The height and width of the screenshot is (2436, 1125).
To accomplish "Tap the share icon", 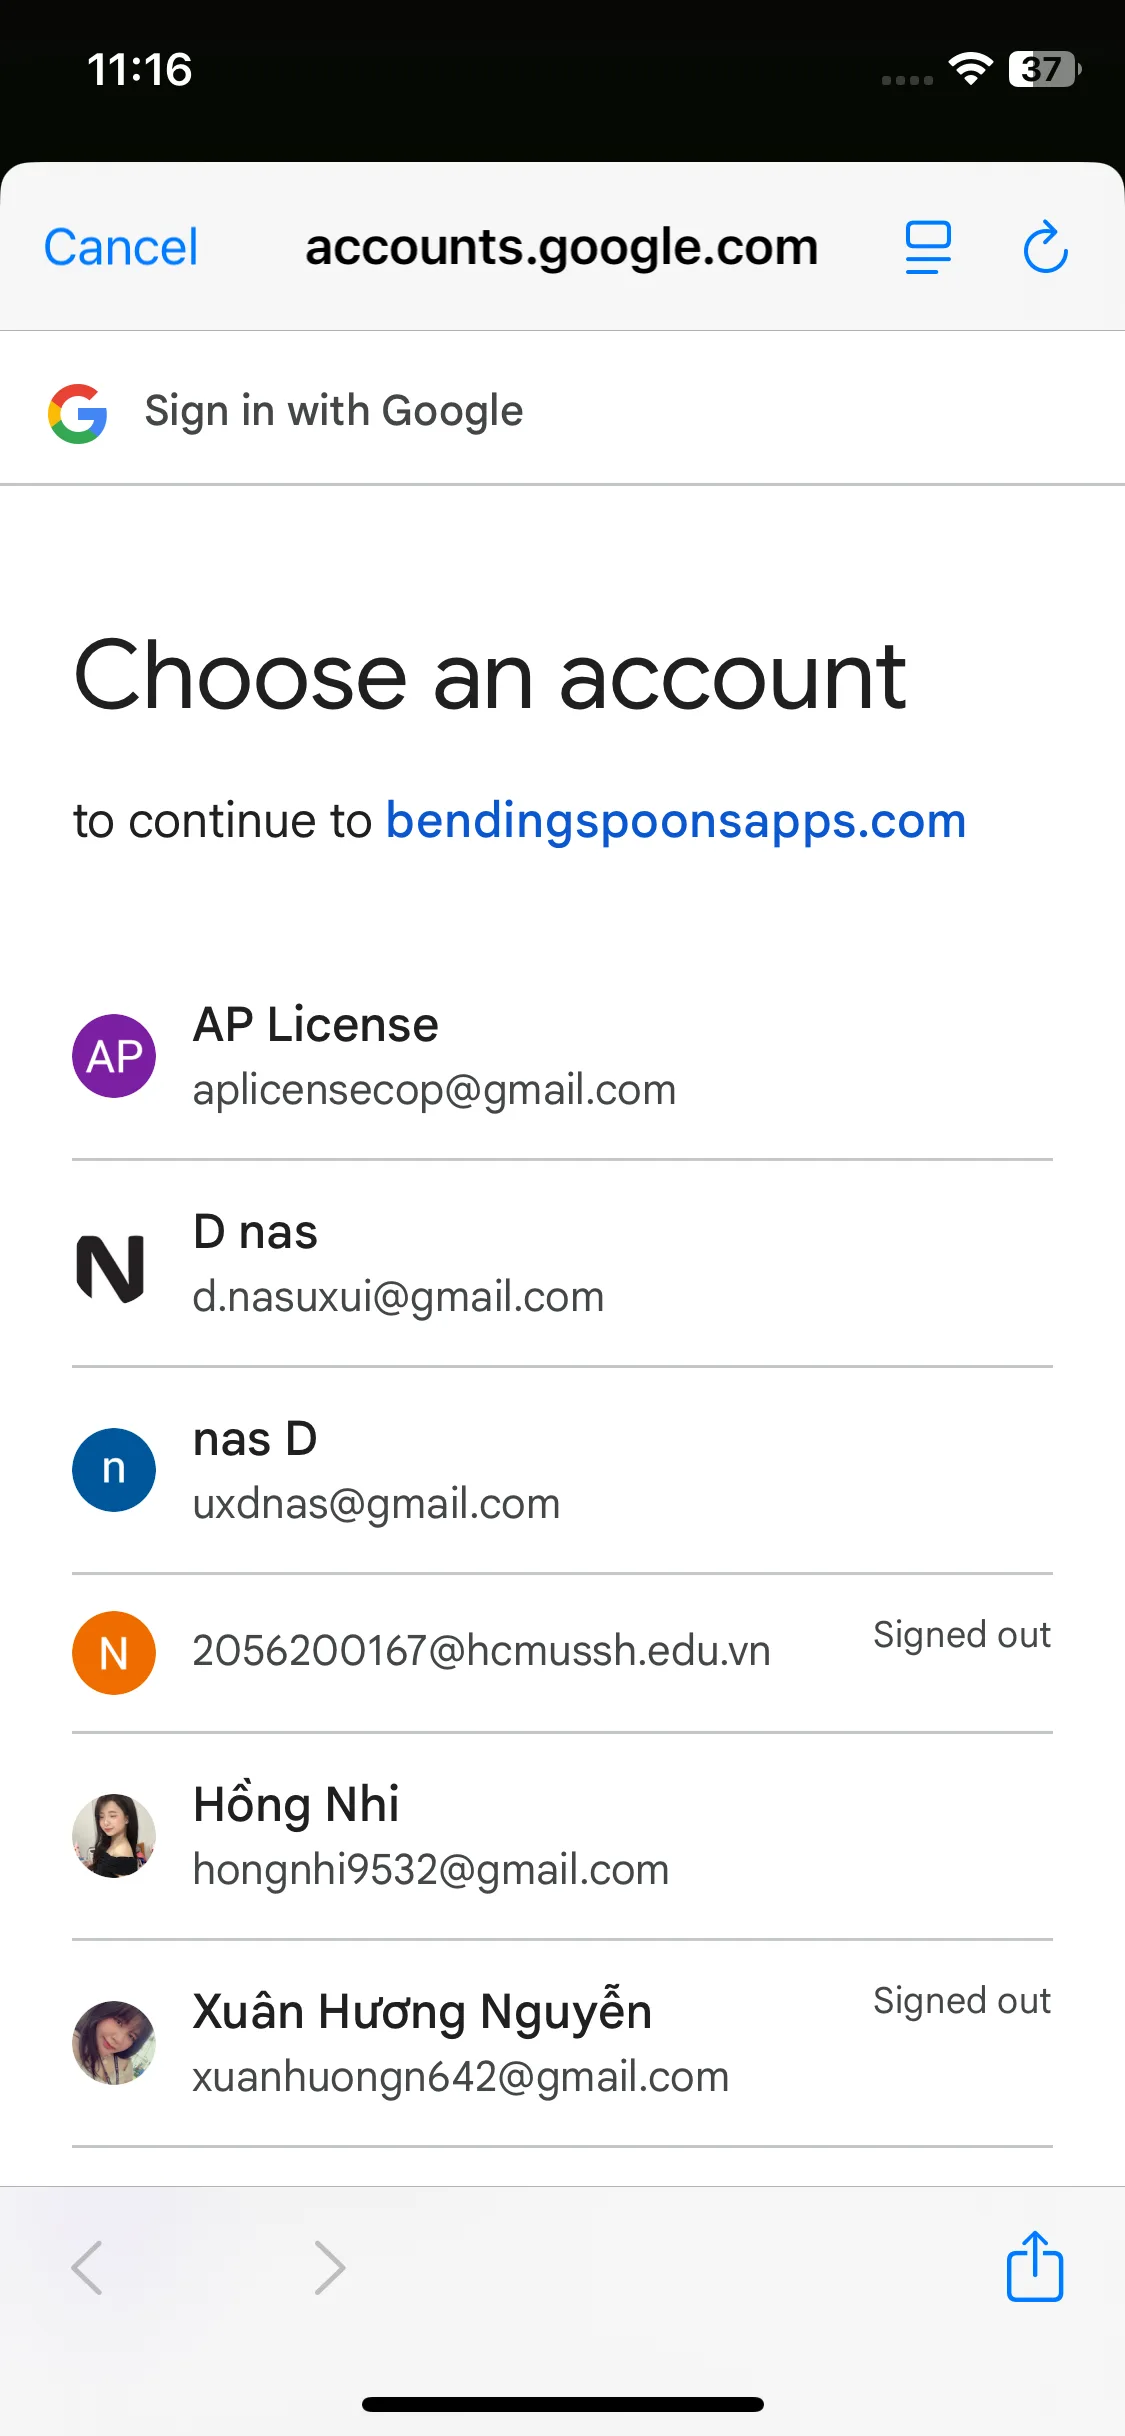I will (x=1034, y=2266).
